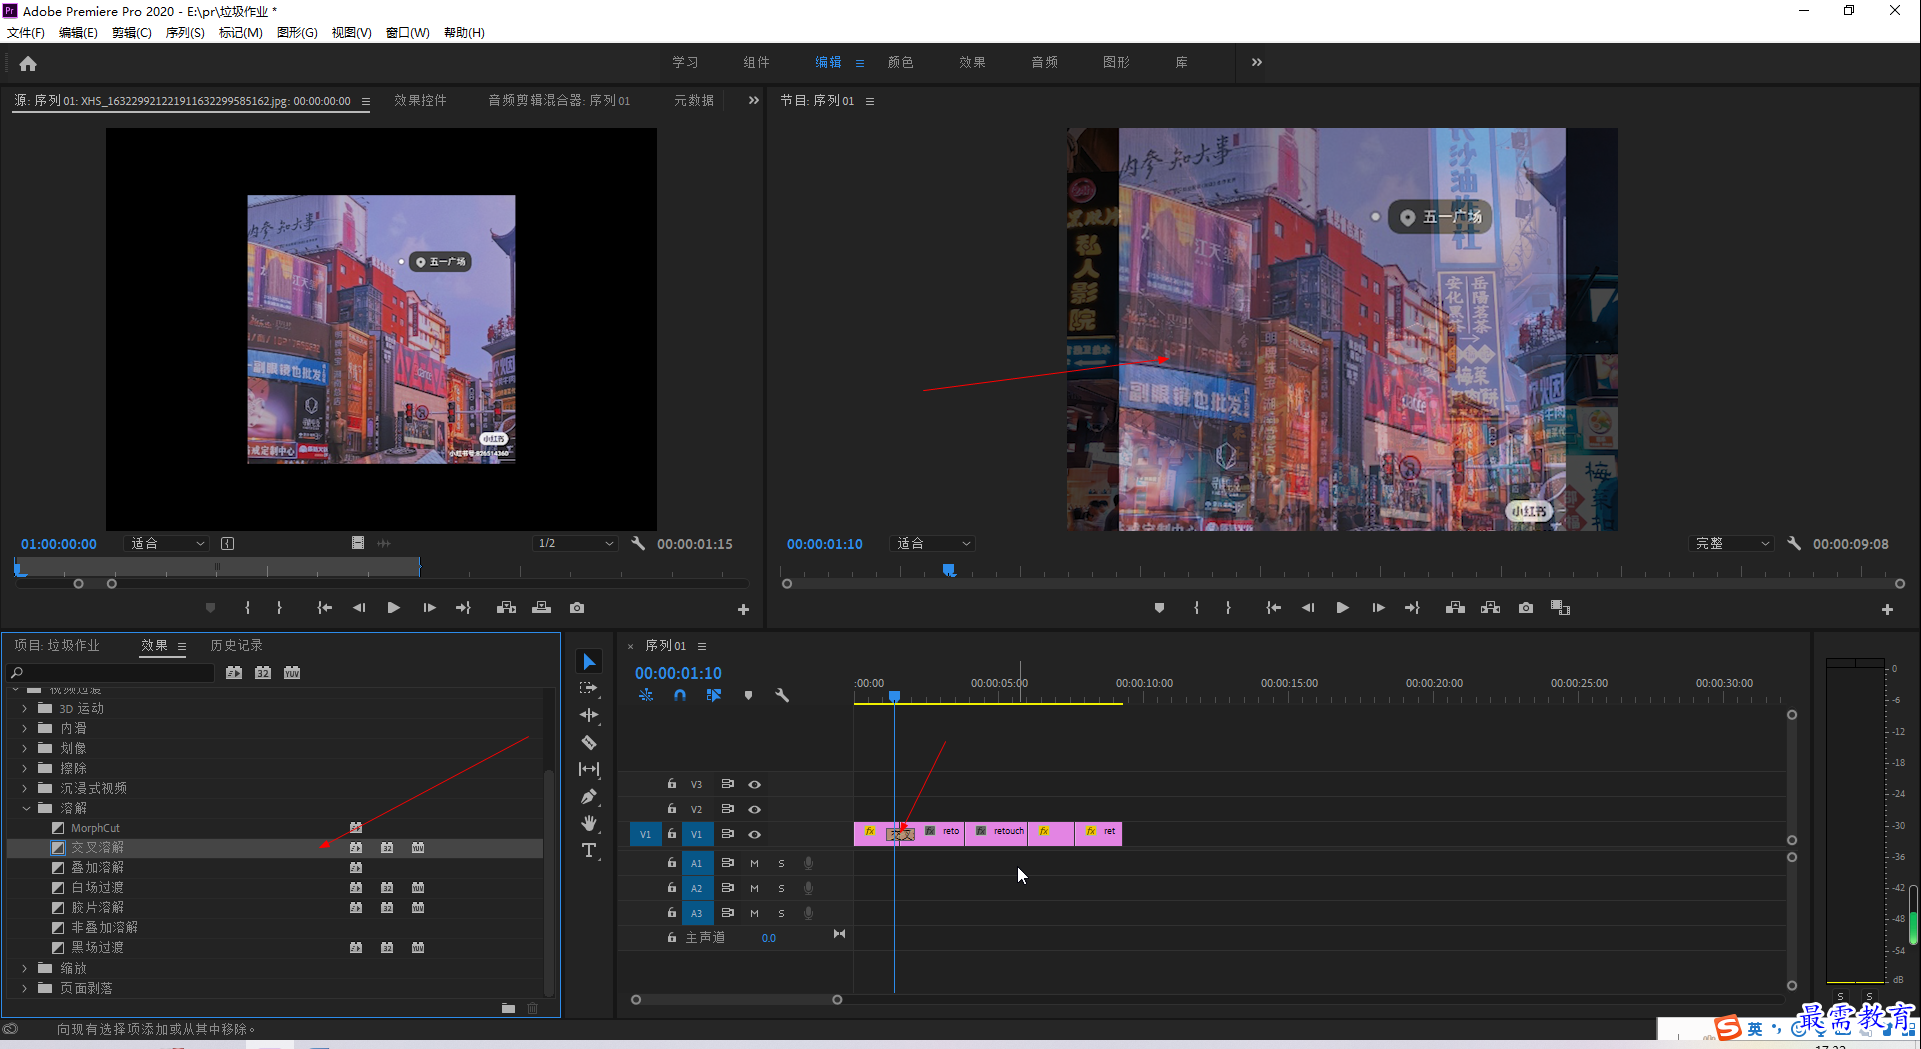The width and height of the screenshot is (1921, 1049).
Task: Select the Hand tool
Action: [589, 823]
